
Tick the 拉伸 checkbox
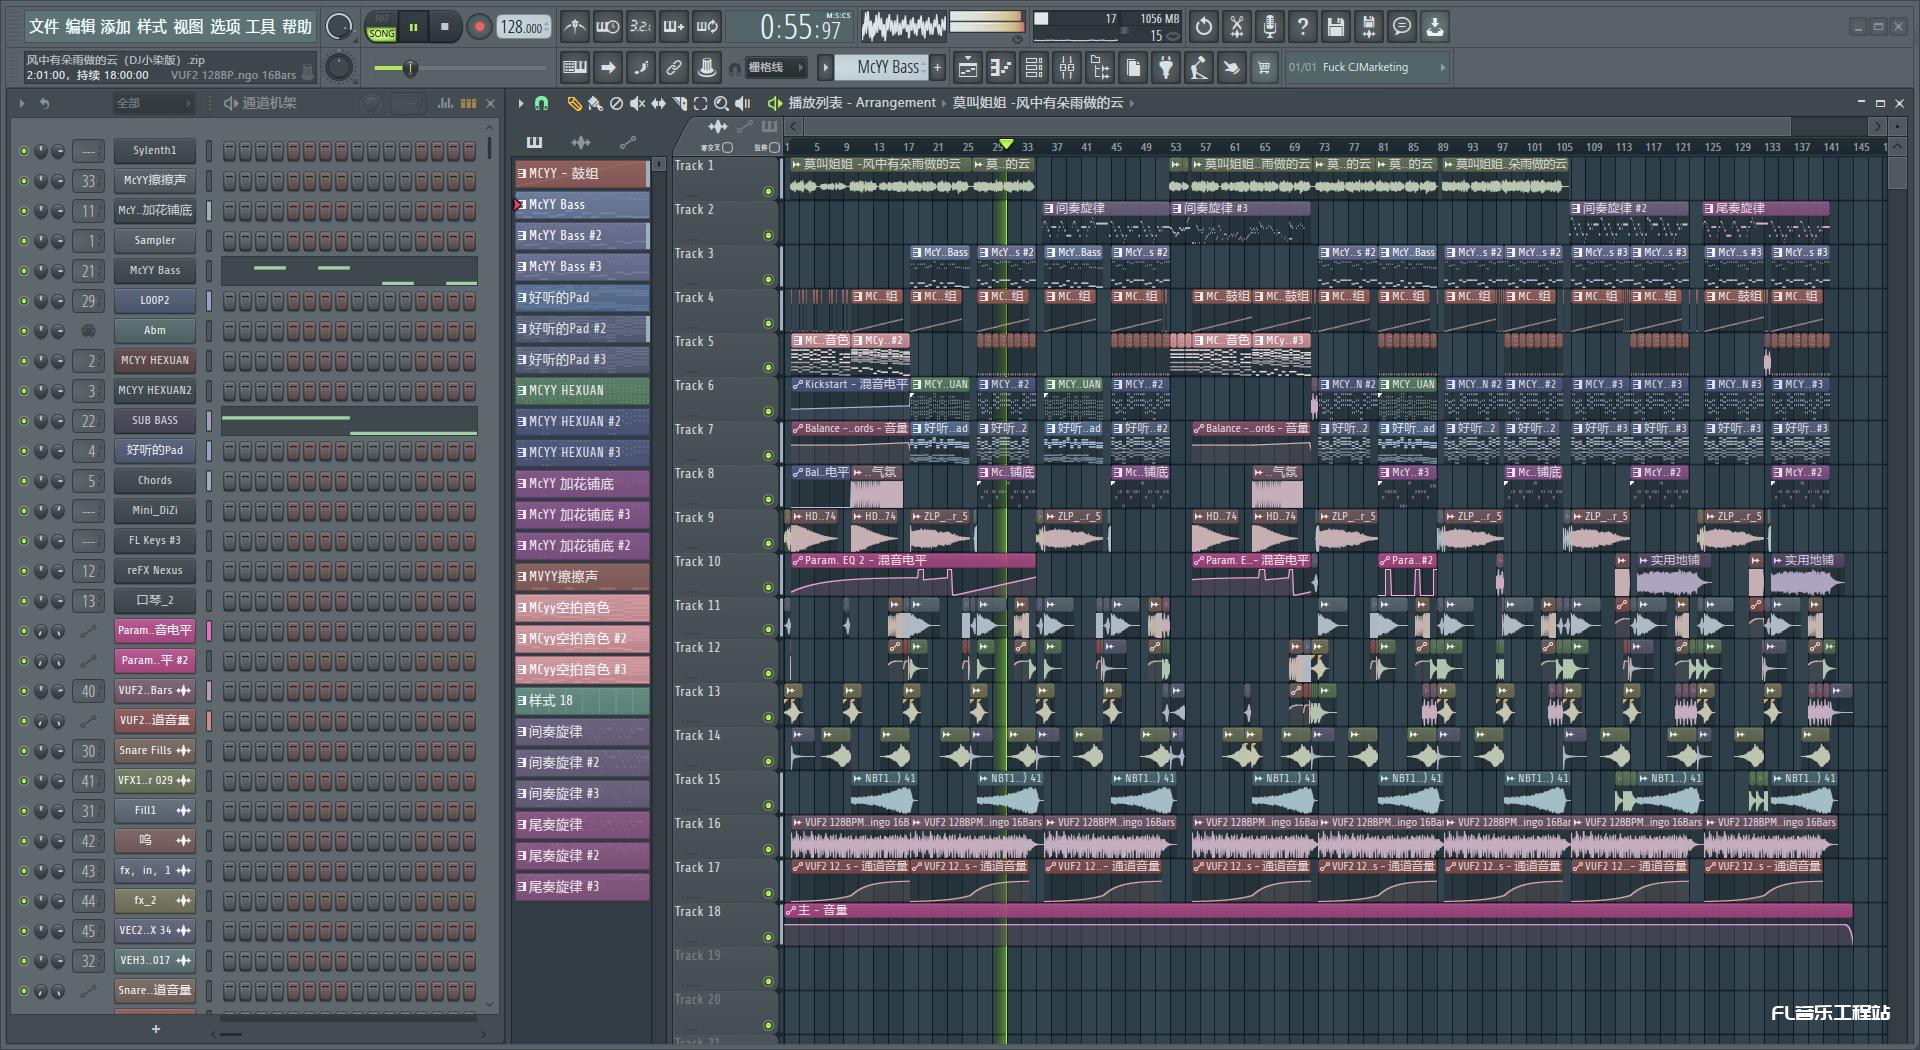point(774,147)
